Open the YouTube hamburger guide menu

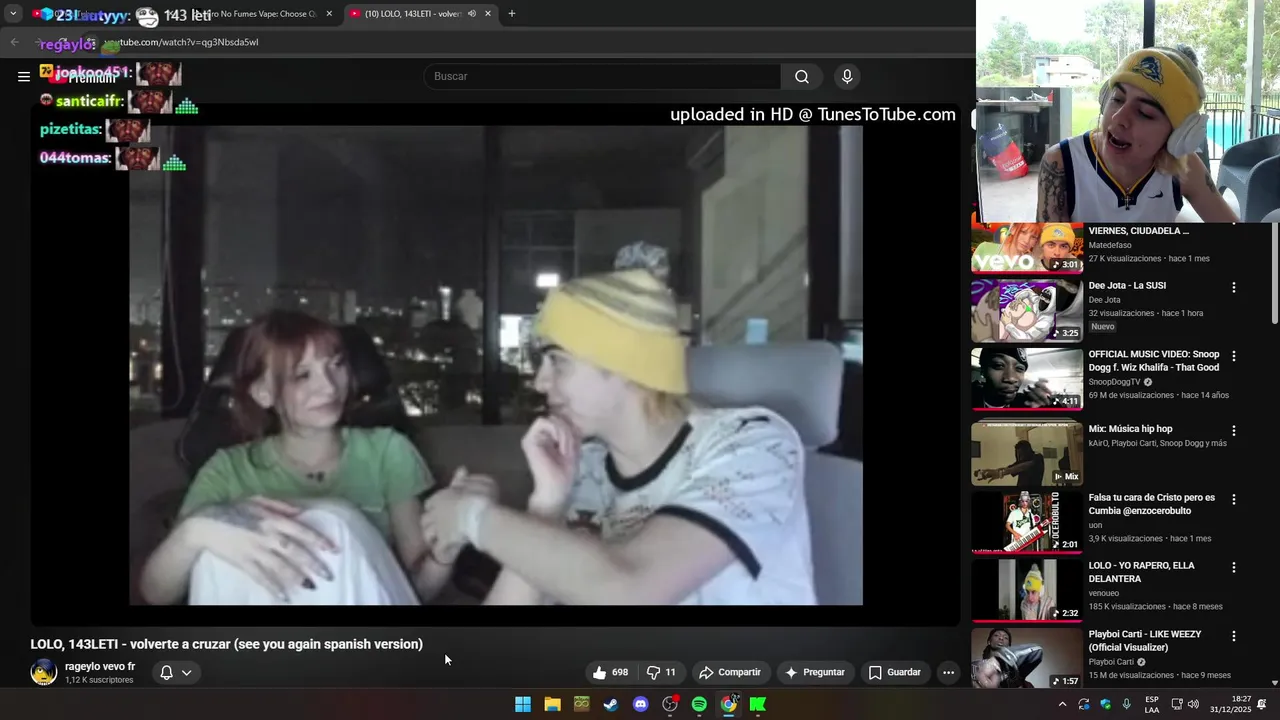pos(24,77)
